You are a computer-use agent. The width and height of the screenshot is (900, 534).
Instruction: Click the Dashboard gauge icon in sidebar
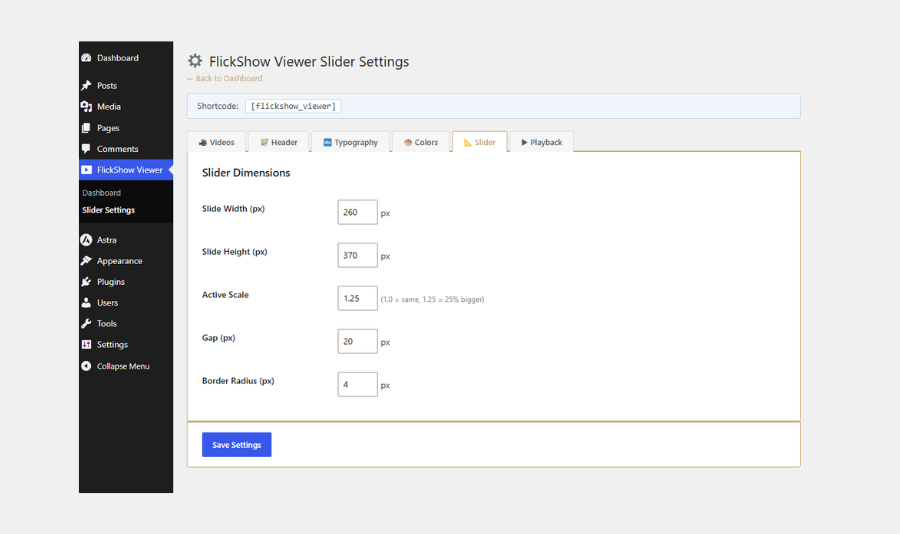coord(86,58)
